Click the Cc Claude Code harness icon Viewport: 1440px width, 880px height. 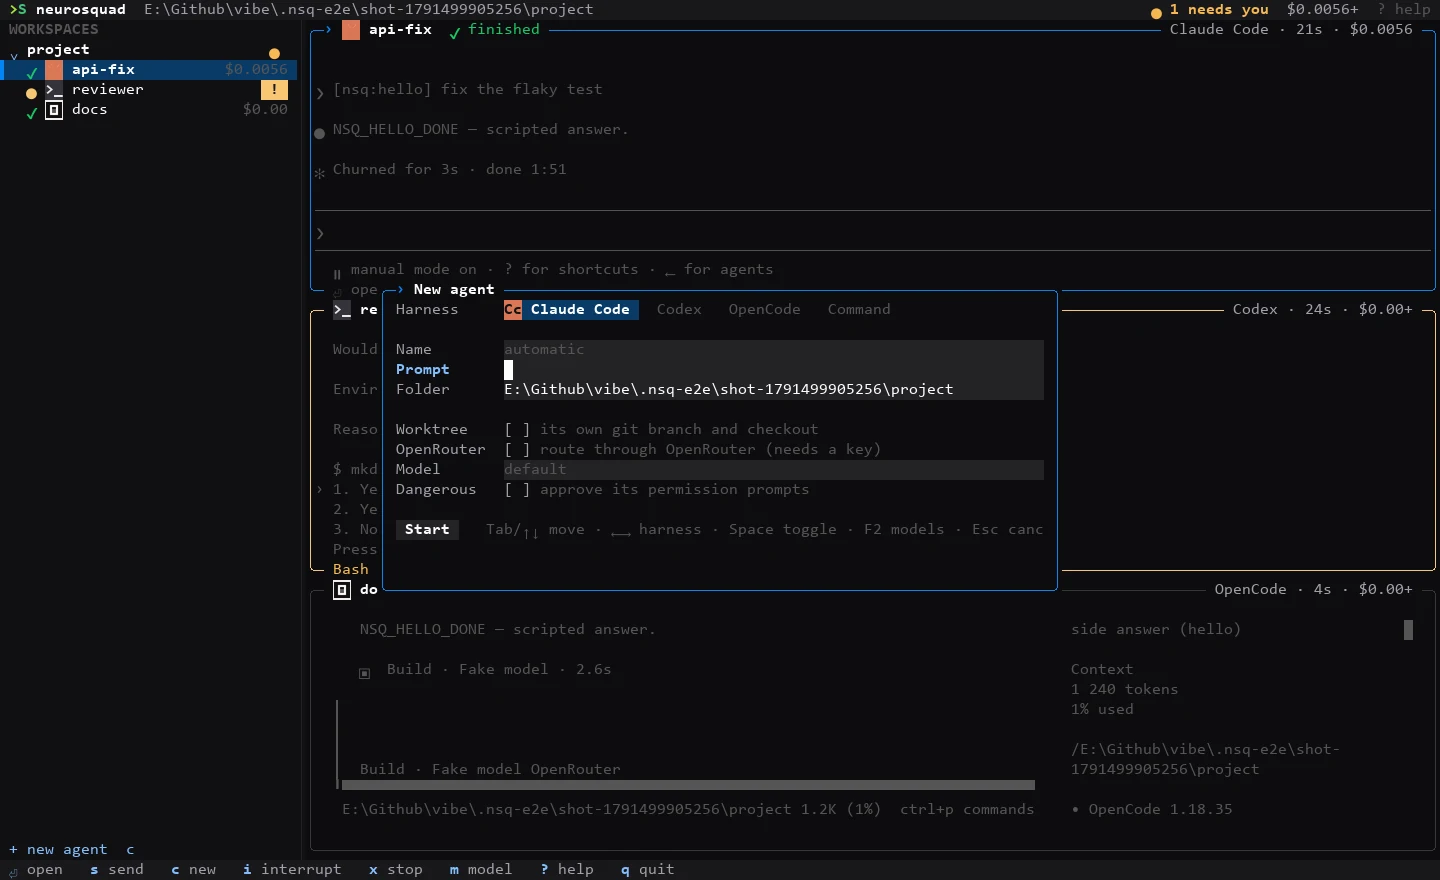tap(513, 310)
